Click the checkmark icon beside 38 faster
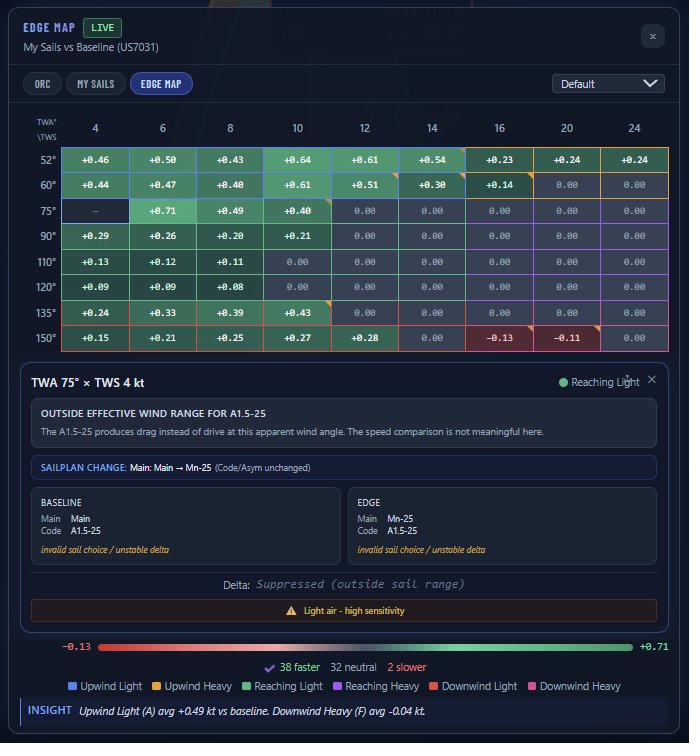700x756 pixels. tap(268, 667)
